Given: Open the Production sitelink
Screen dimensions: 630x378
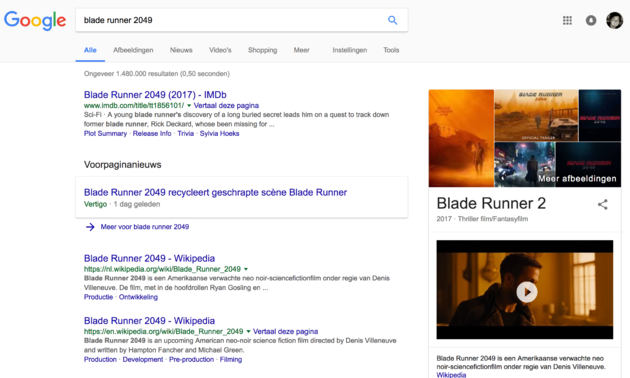Looking at the screenshot, I should coord(100,360).
